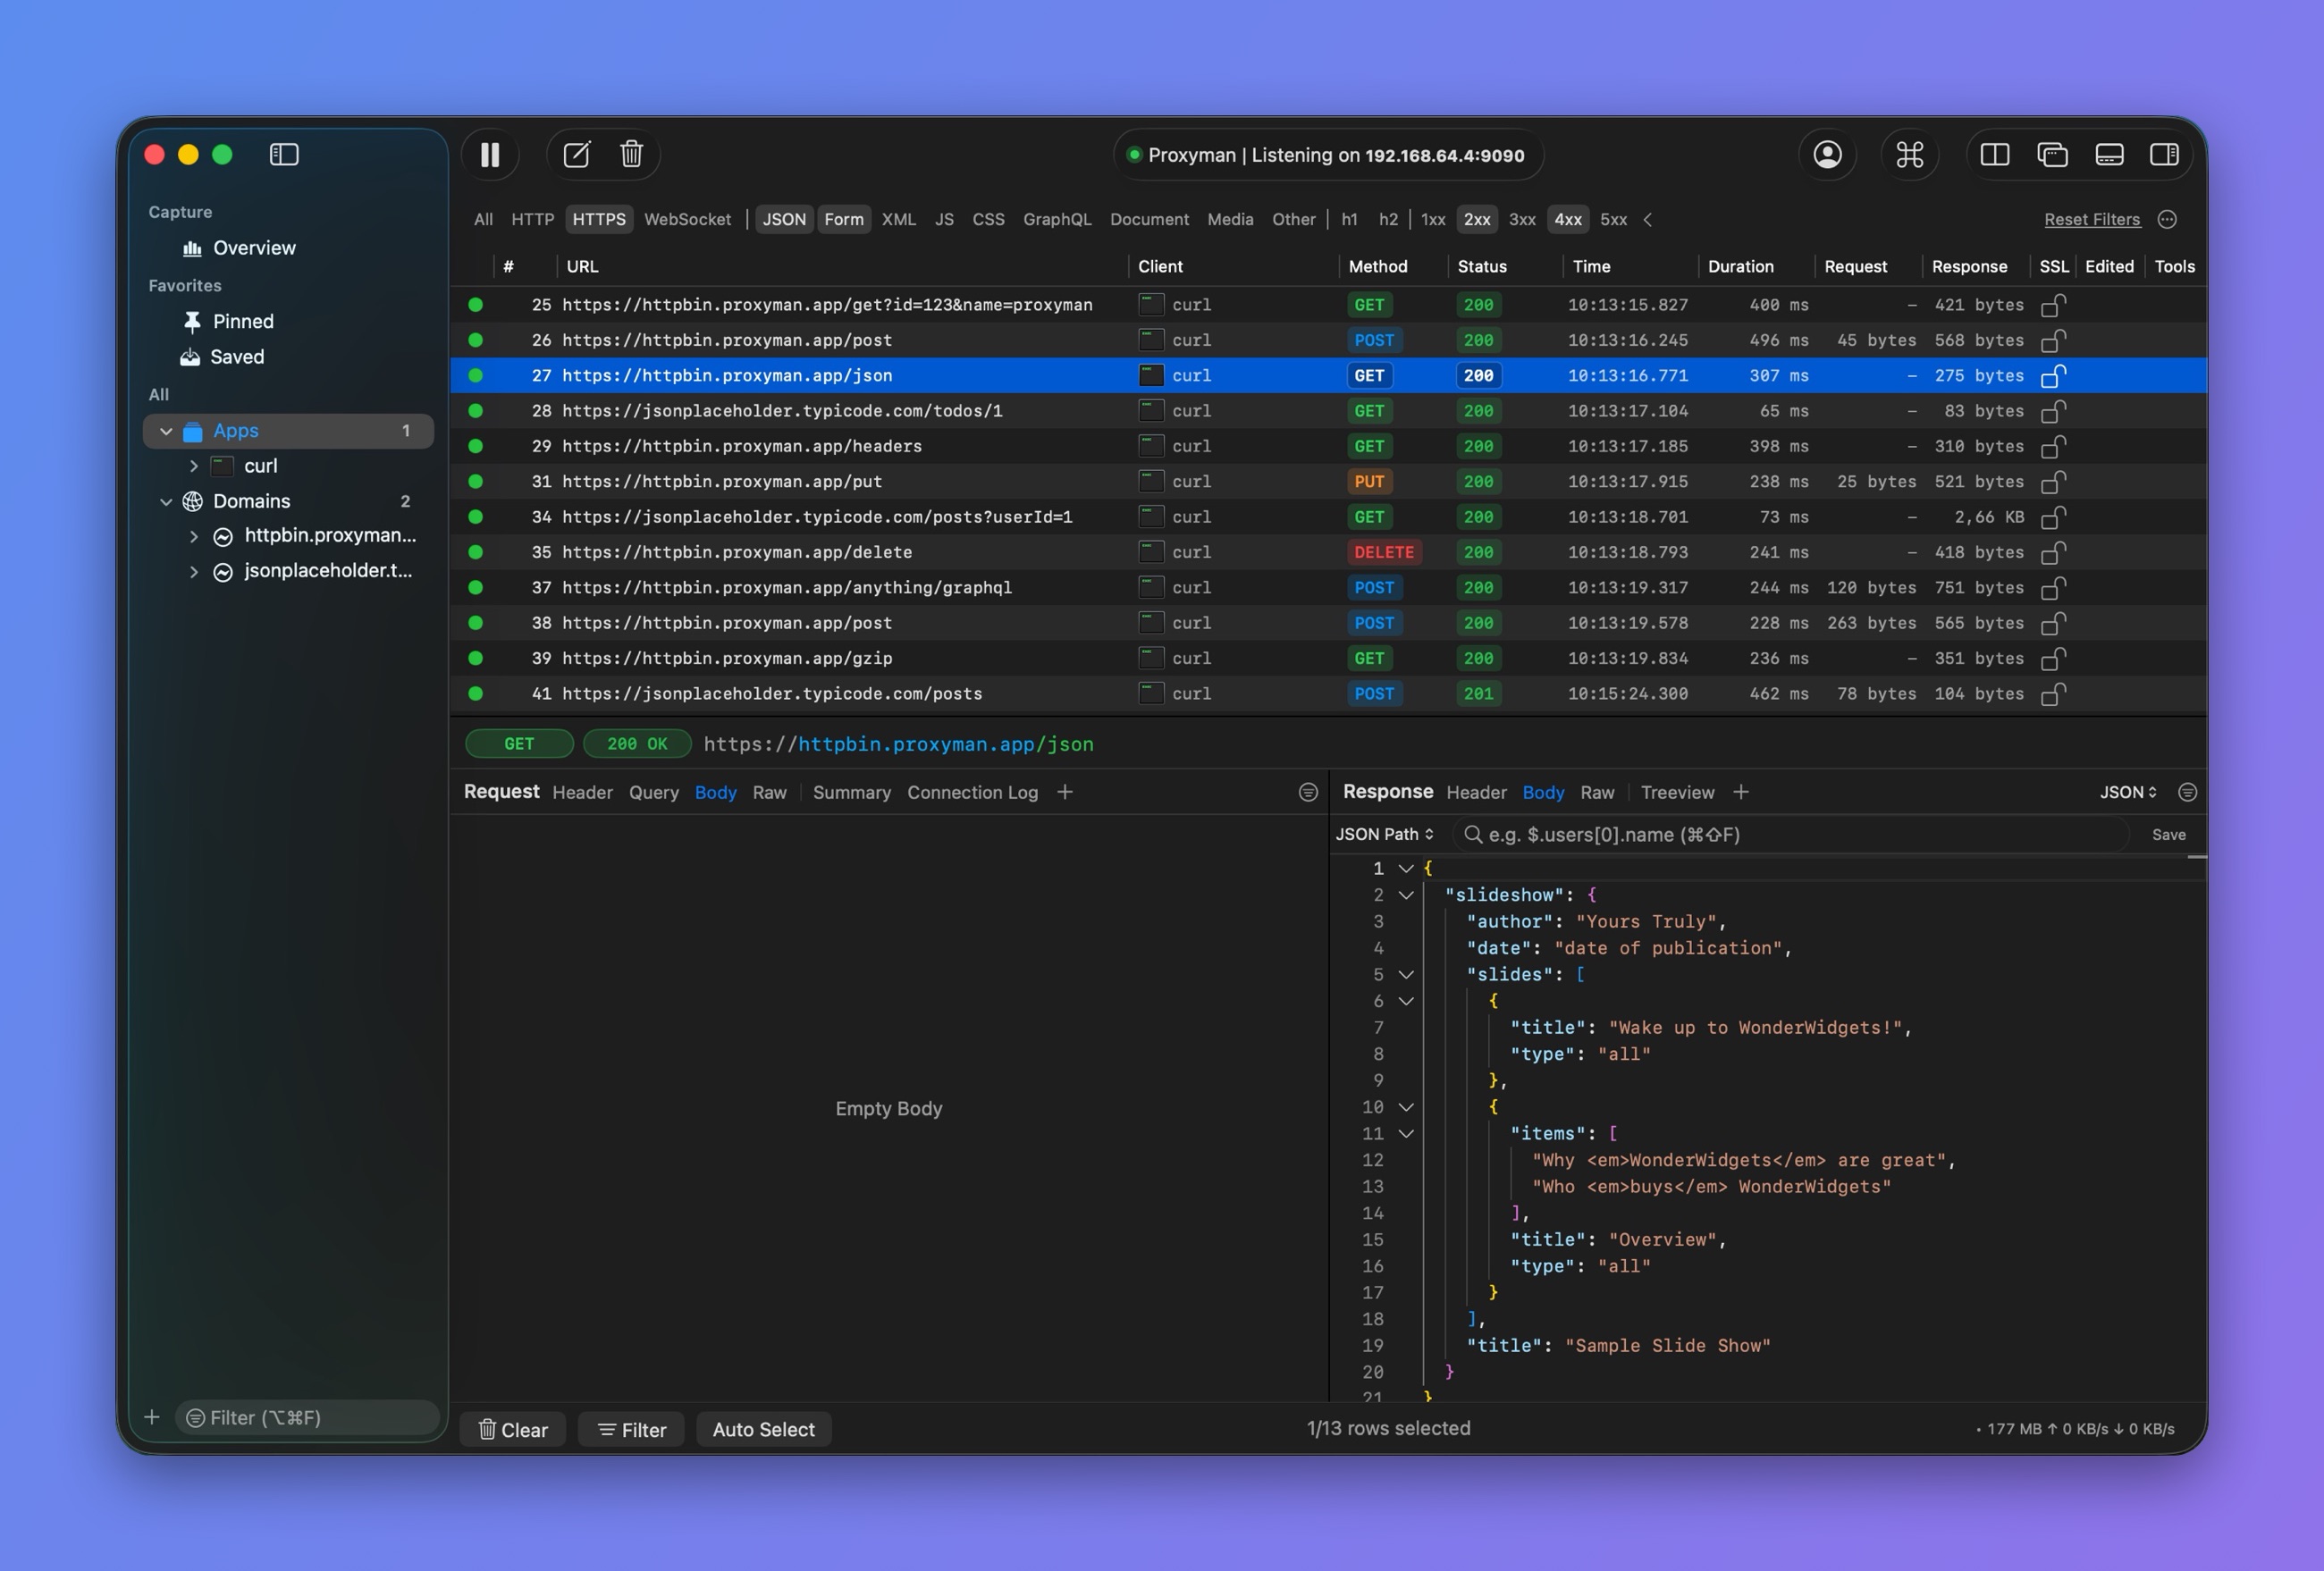Image resolution: width=2324 pixels, height=1571 pixels.
Task: Toggle the 4xx status filter
Action: click(1567, 219)
